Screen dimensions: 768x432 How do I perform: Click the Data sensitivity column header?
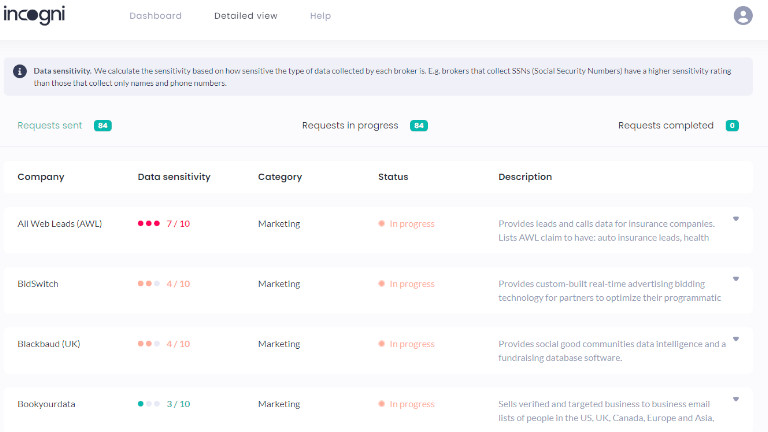tap(174, 177)
